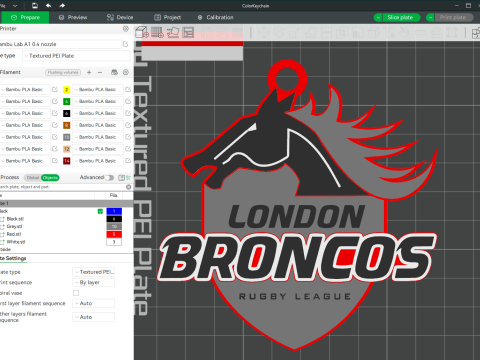This screenshot has width=480, height=360.
Task: Open the Print sequence By layer dropdown
Action: (94, 282)
